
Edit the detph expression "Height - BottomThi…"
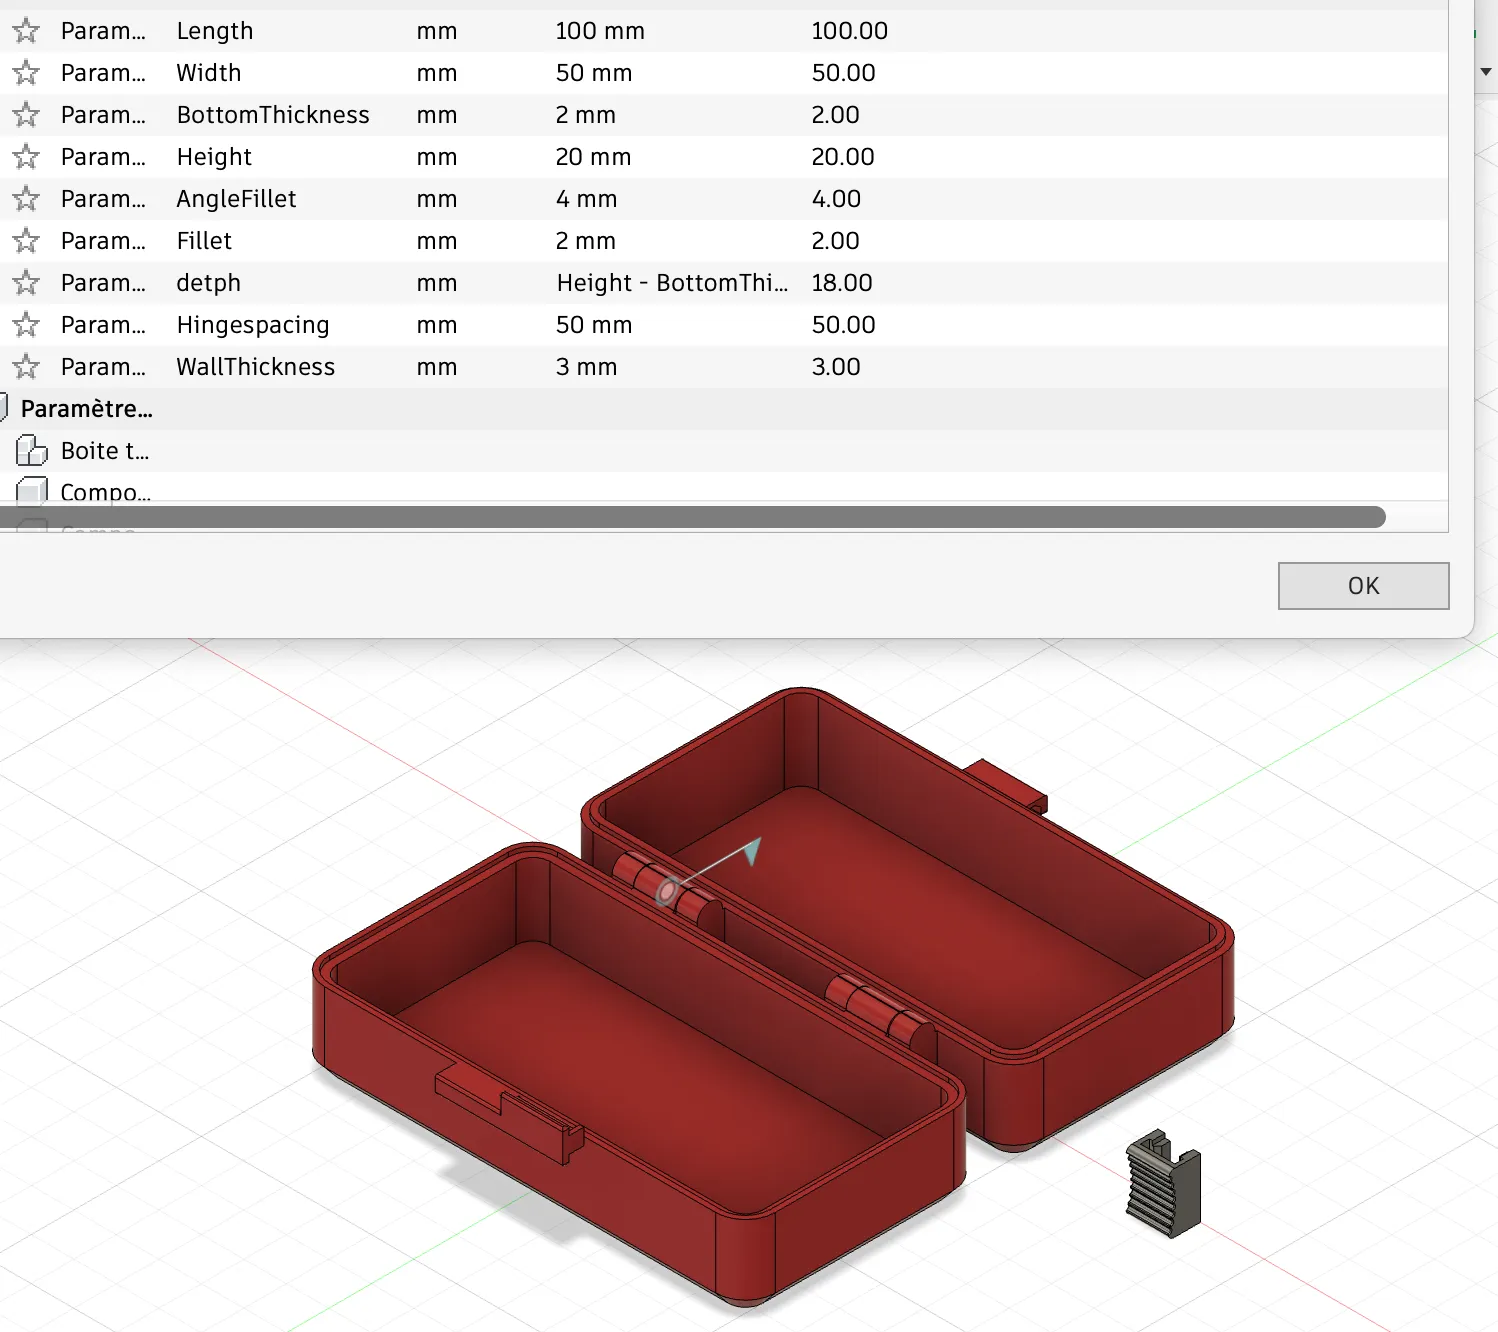(x=670, y=282)
